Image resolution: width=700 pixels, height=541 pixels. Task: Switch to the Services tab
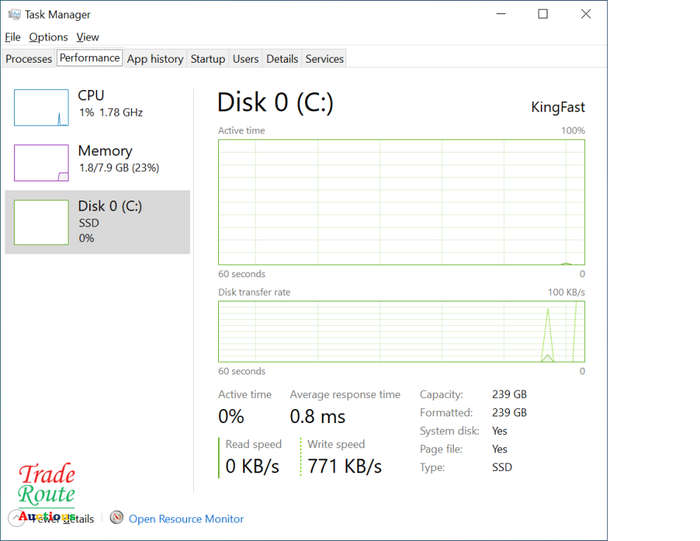pos(325,58)
